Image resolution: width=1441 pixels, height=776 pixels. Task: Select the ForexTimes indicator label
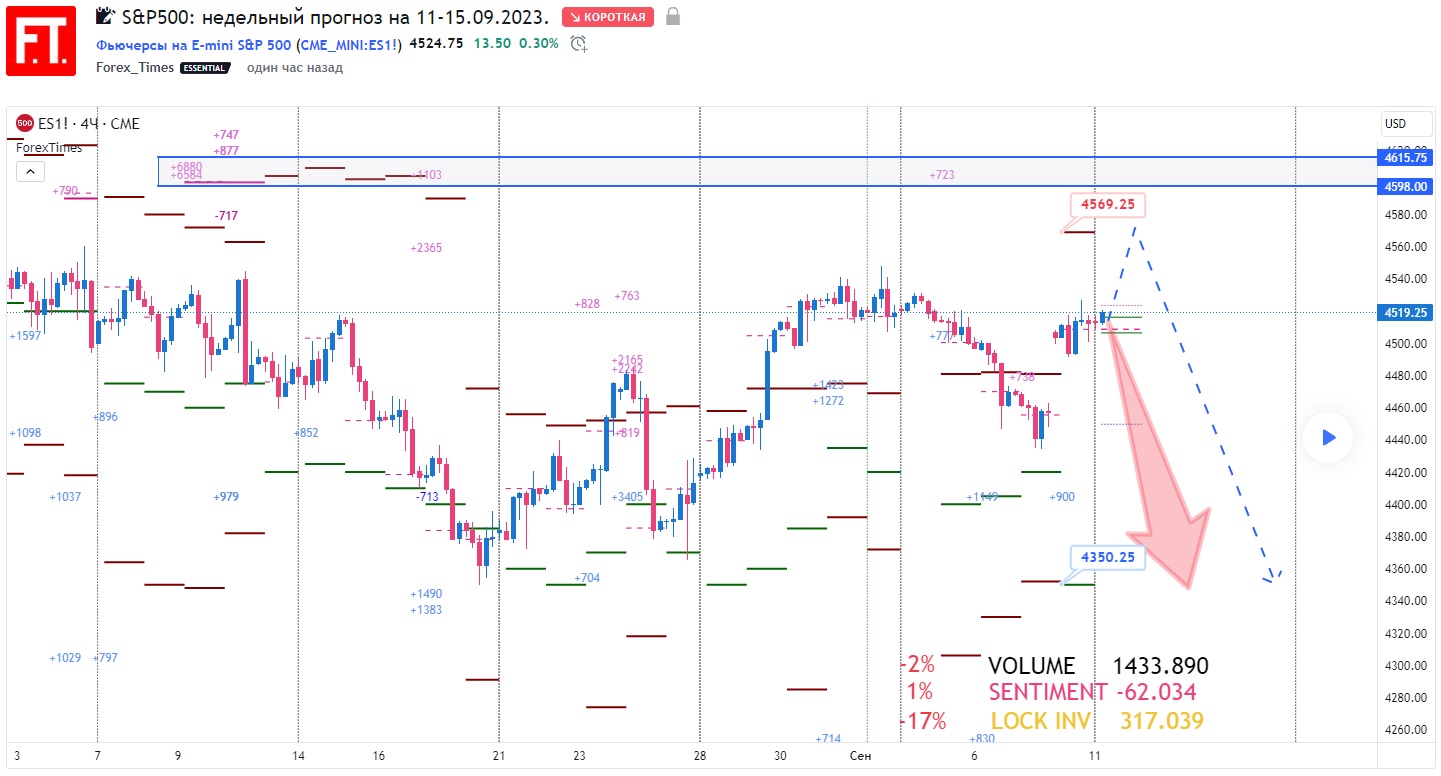coord(49,147)
